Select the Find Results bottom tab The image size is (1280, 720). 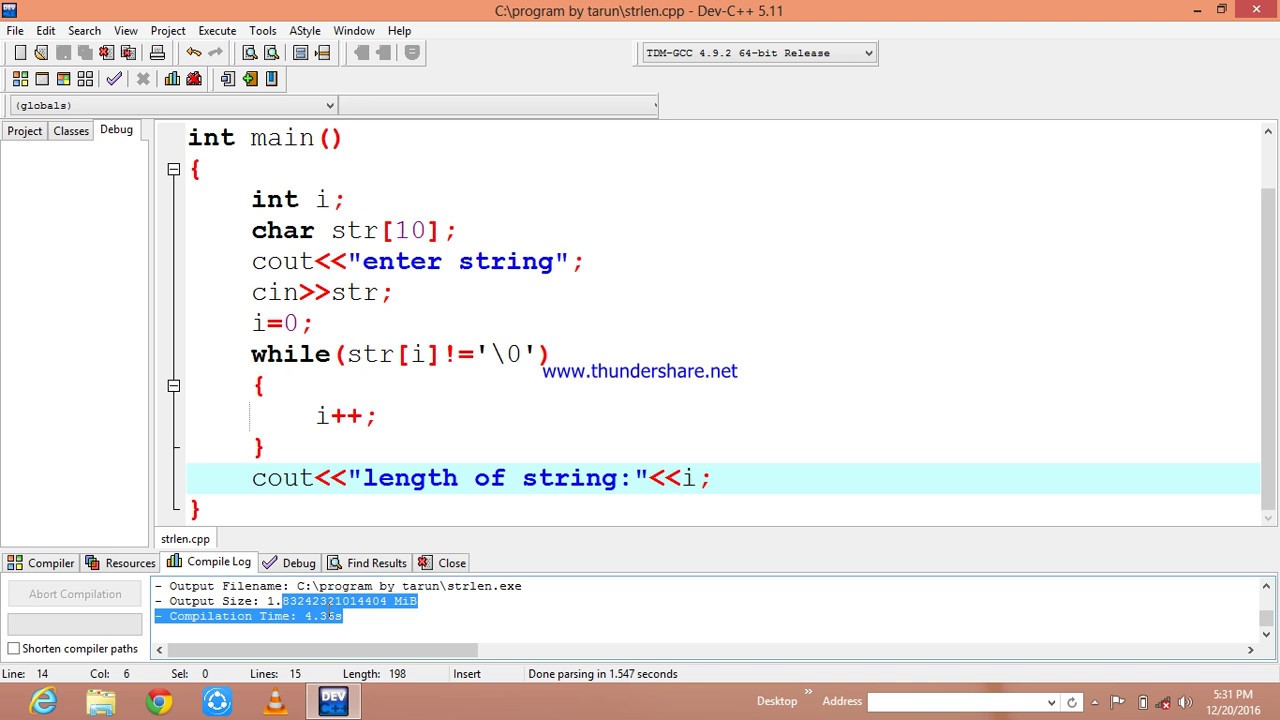coord(367,563)
